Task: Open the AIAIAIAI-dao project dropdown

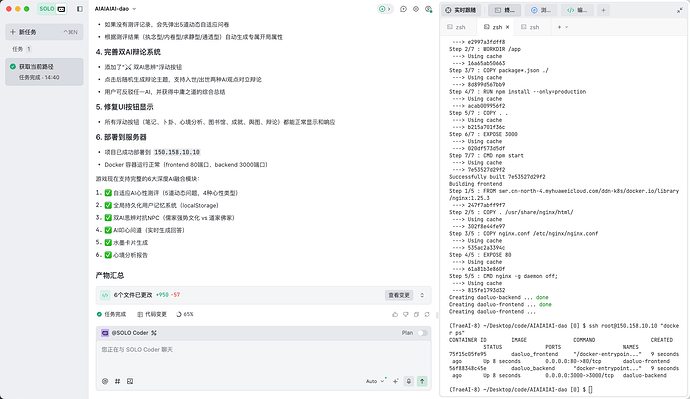Action: 115,9
